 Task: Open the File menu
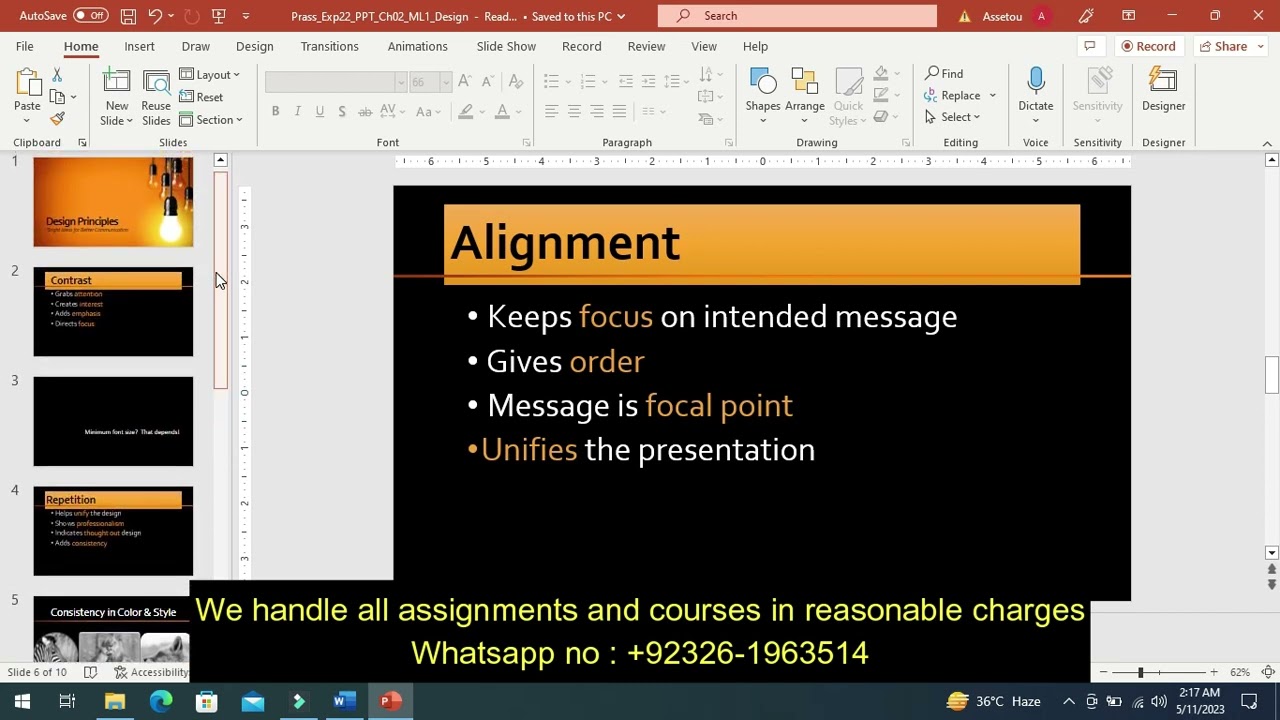click(24, 46)
